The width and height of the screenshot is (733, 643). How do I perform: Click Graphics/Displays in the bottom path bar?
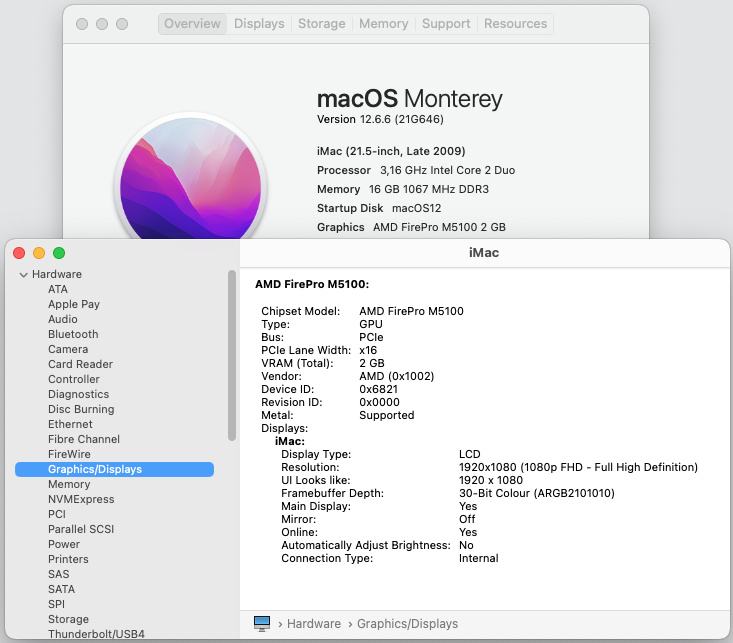coord(407,623)
